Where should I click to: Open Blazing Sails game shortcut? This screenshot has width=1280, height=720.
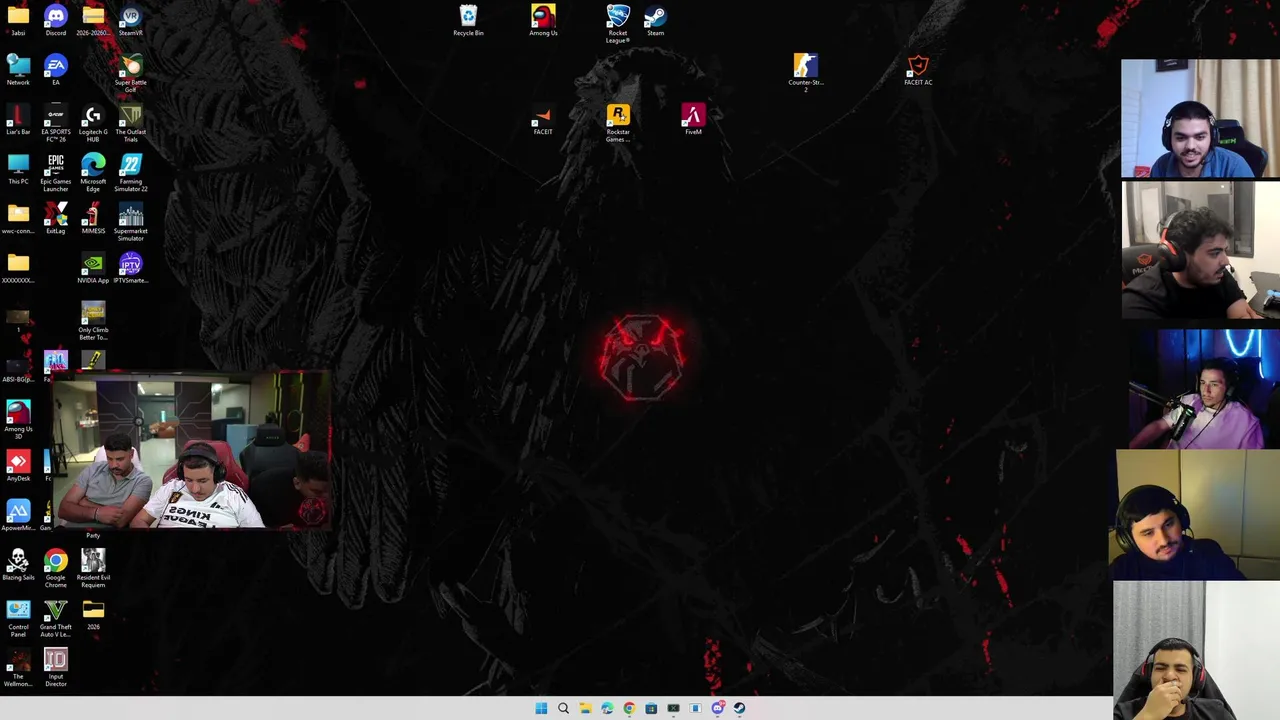[18, 565]
